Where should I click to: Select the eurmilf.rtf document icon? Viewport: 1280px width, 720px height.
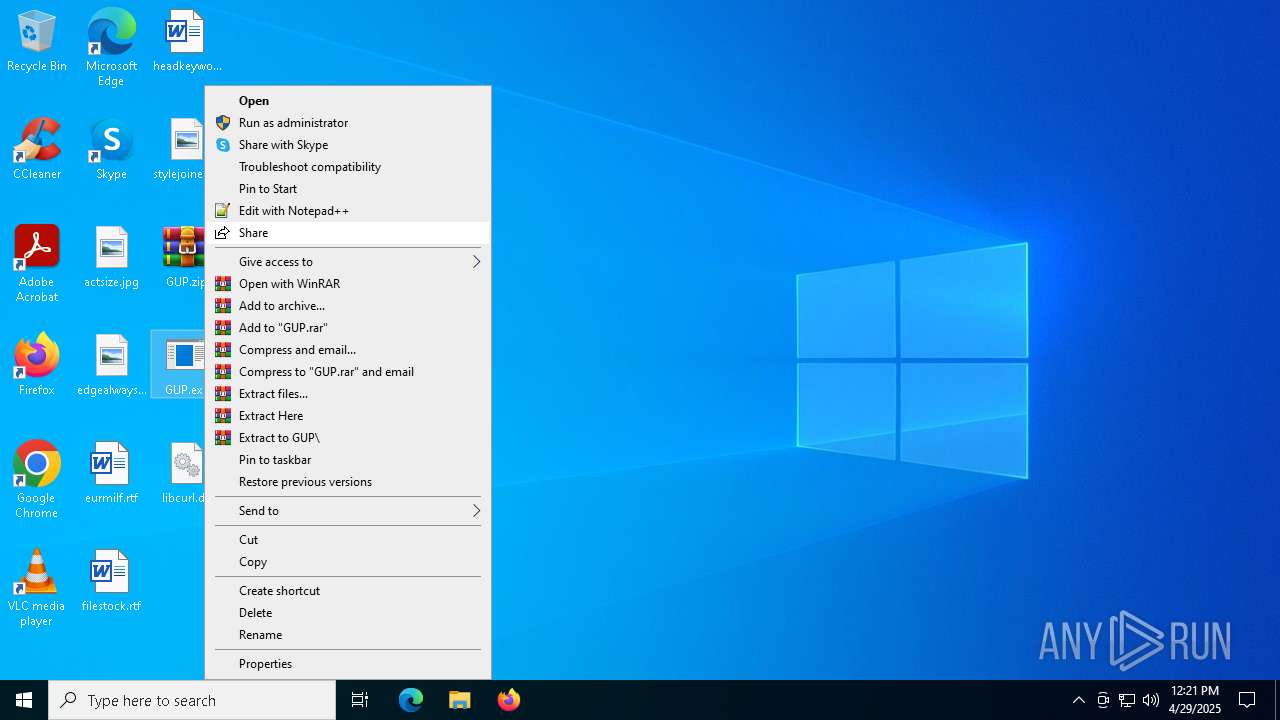click(x=111, y=473)
